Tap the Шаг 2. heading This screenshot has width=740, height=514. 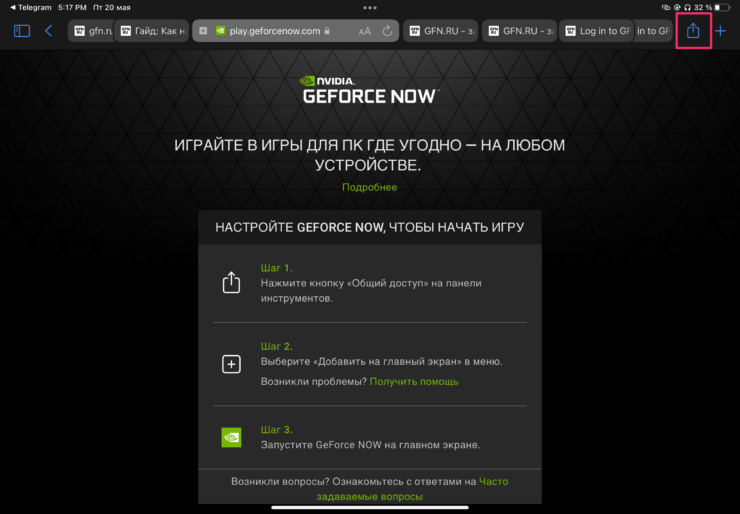tap(277, 346)
